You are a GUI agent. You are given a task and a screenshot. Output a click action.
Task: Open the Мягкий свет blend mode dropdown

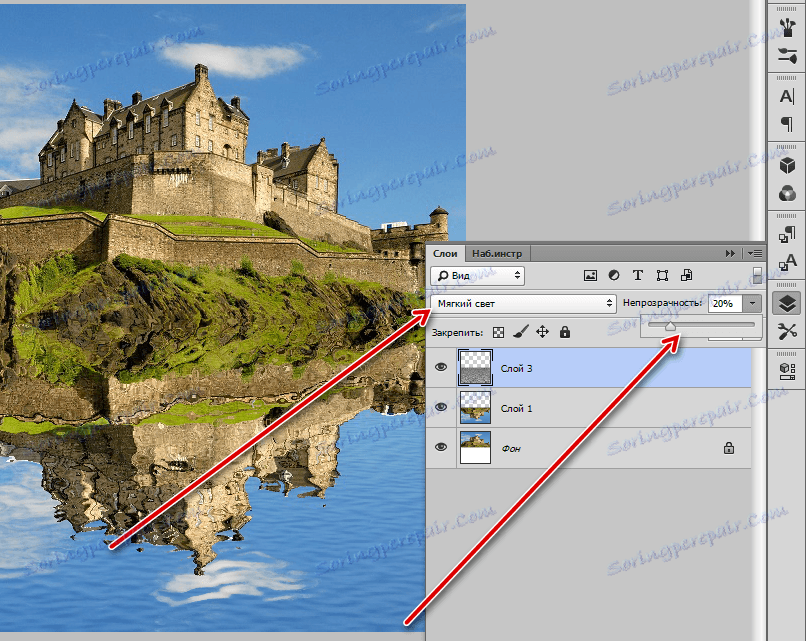point(523,304)
